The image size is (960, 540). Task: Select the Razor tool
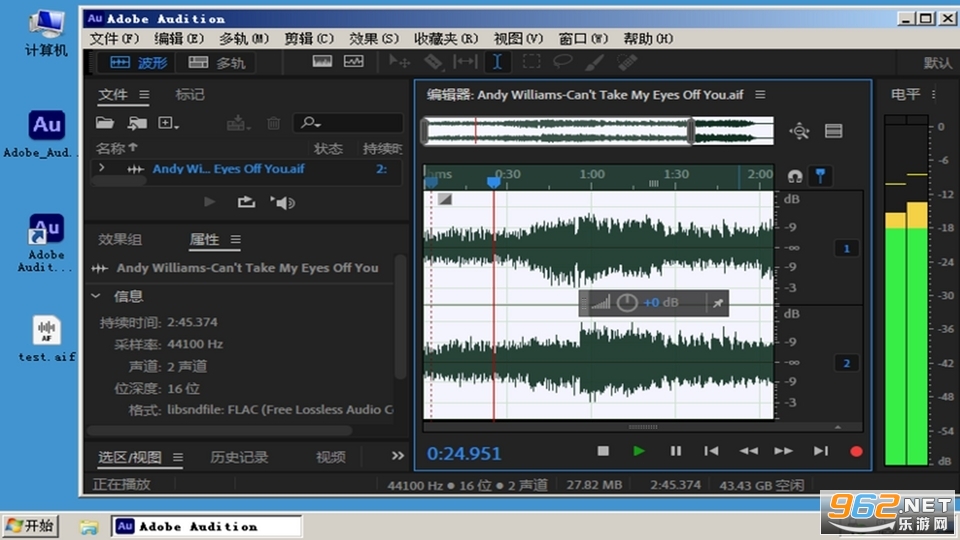point(433,62)
